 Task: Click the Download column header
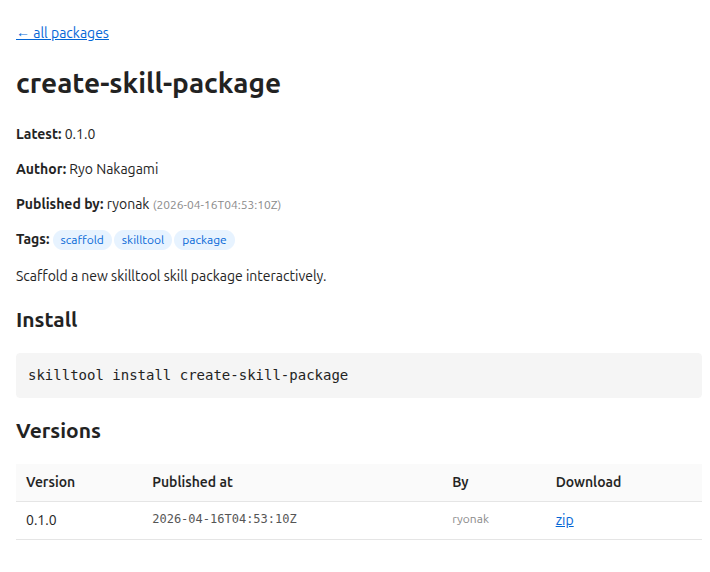click(588, 482)
